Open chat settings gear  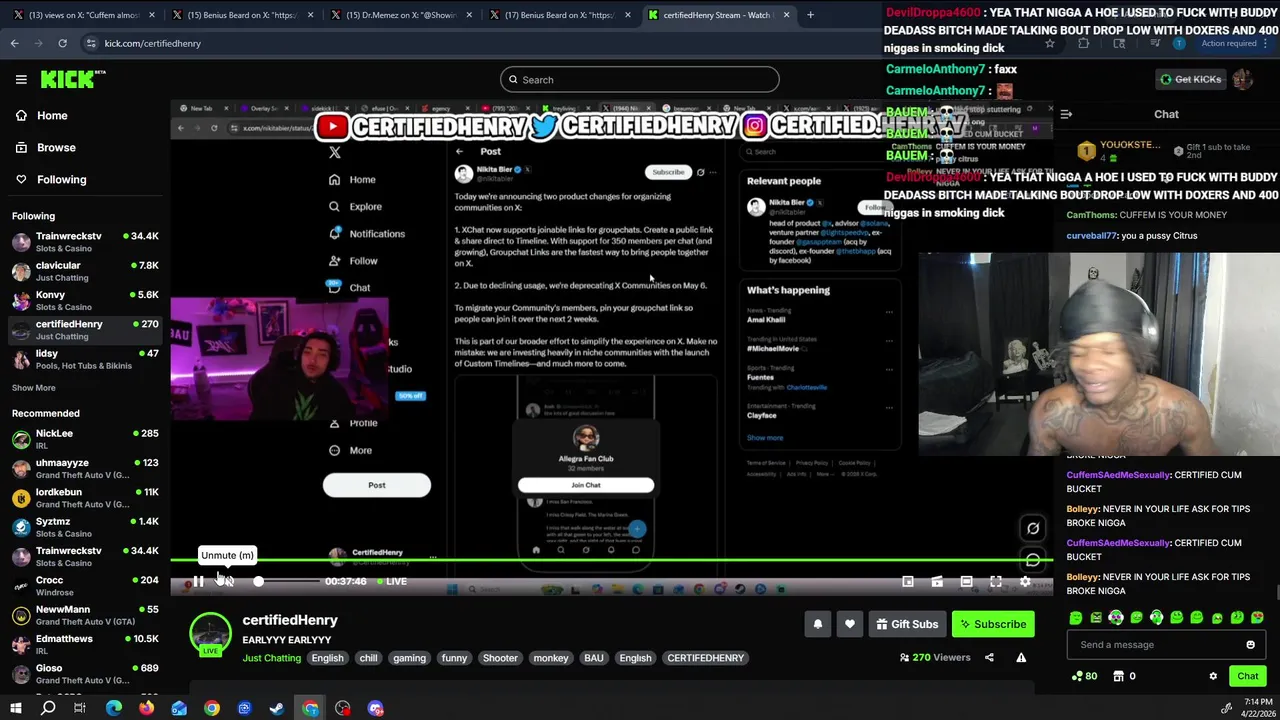1213,676
